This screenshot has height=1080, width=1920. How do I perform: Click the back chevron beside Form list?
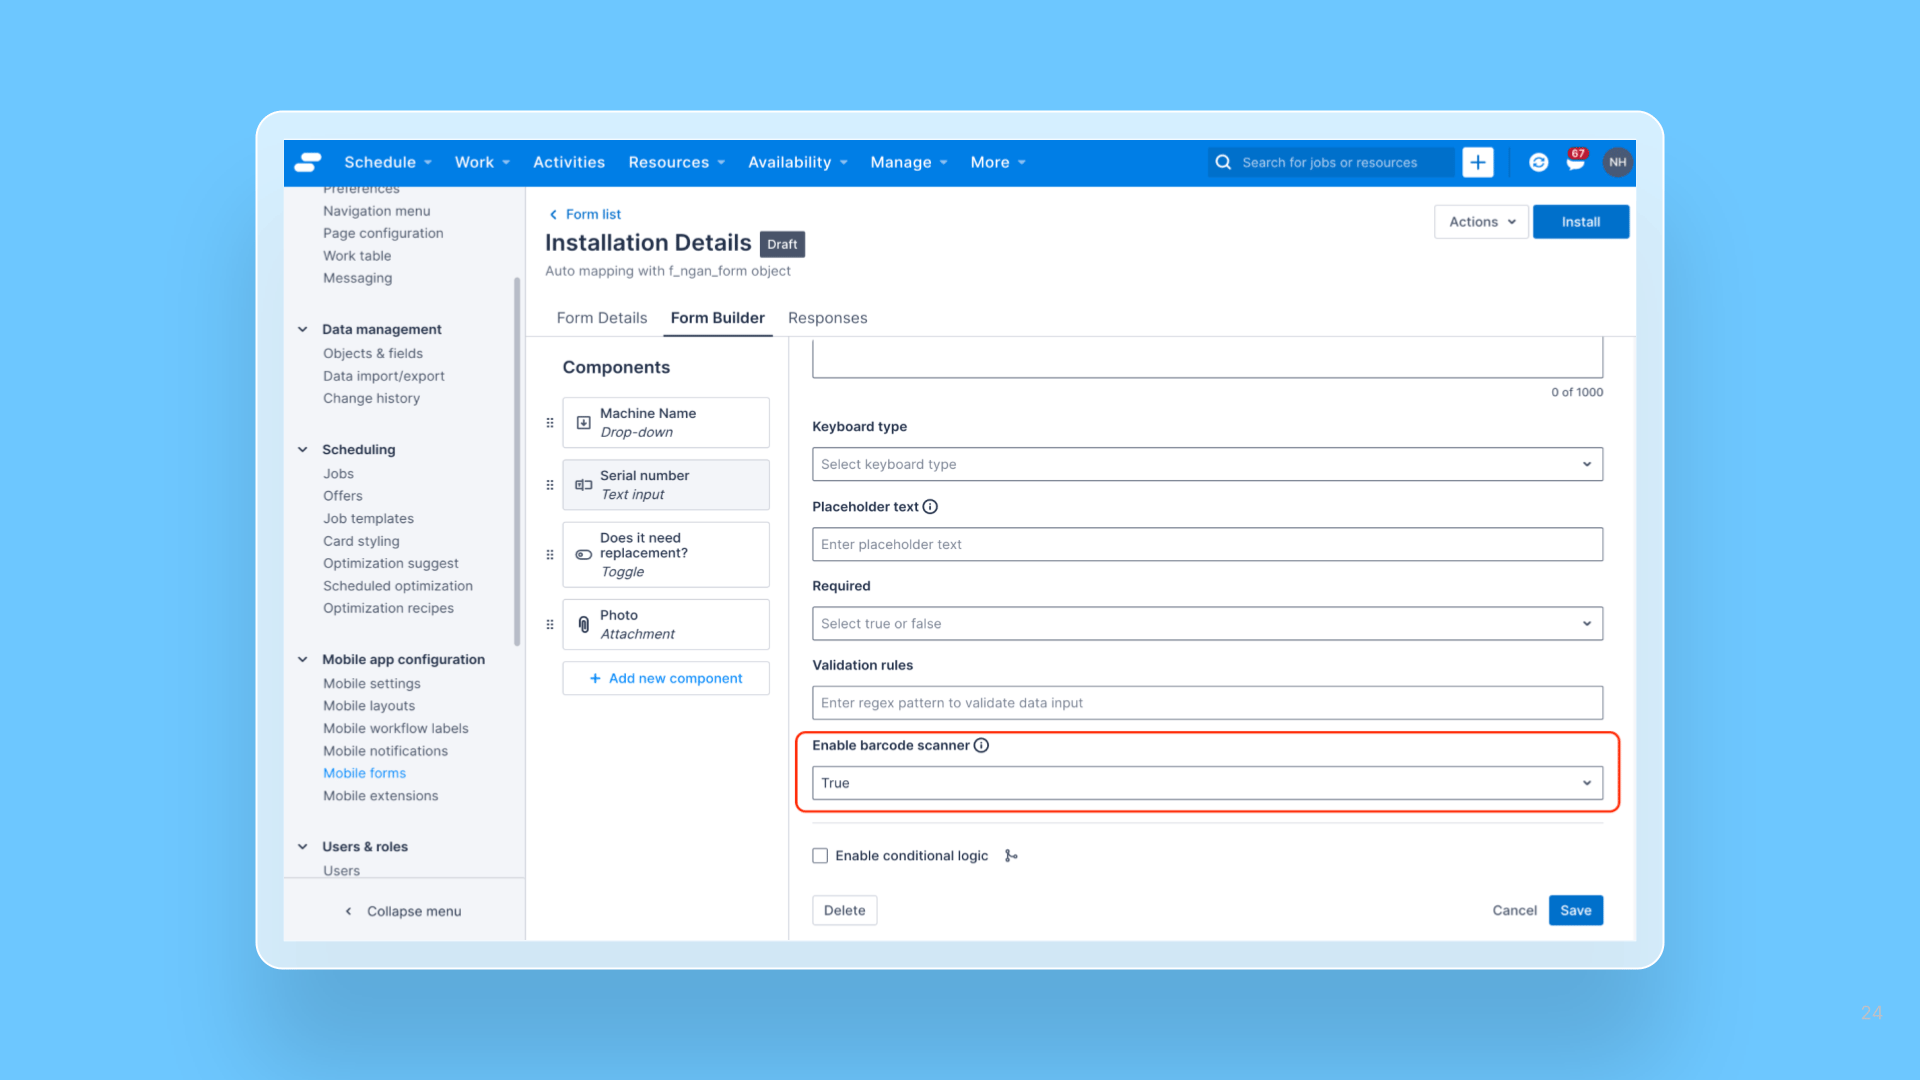pos(553,214)
